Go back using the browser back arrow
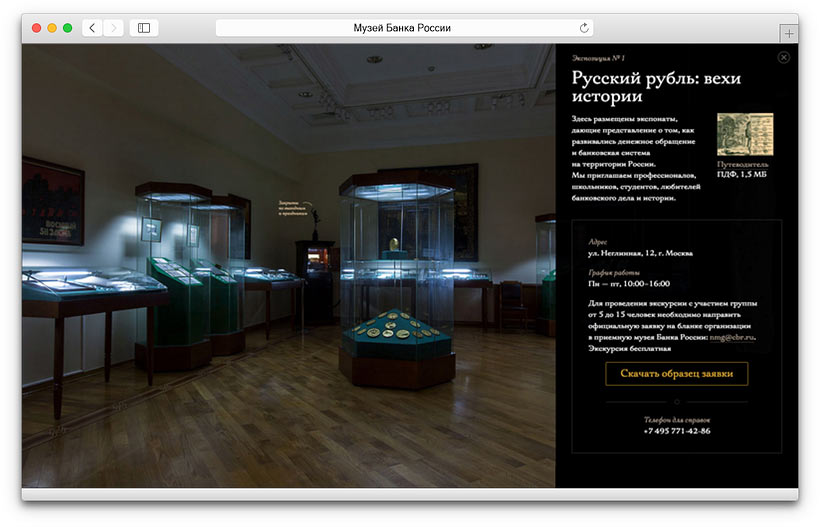The image size is (820, 527). [93, 28]
